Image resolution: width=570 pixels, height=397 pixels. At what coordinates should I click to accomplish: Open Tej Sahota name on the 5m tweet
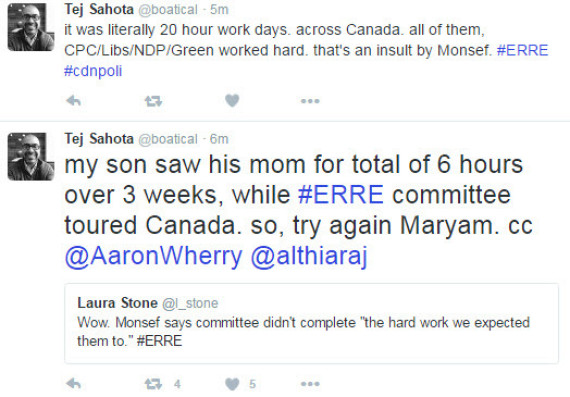tap(99, 9)
